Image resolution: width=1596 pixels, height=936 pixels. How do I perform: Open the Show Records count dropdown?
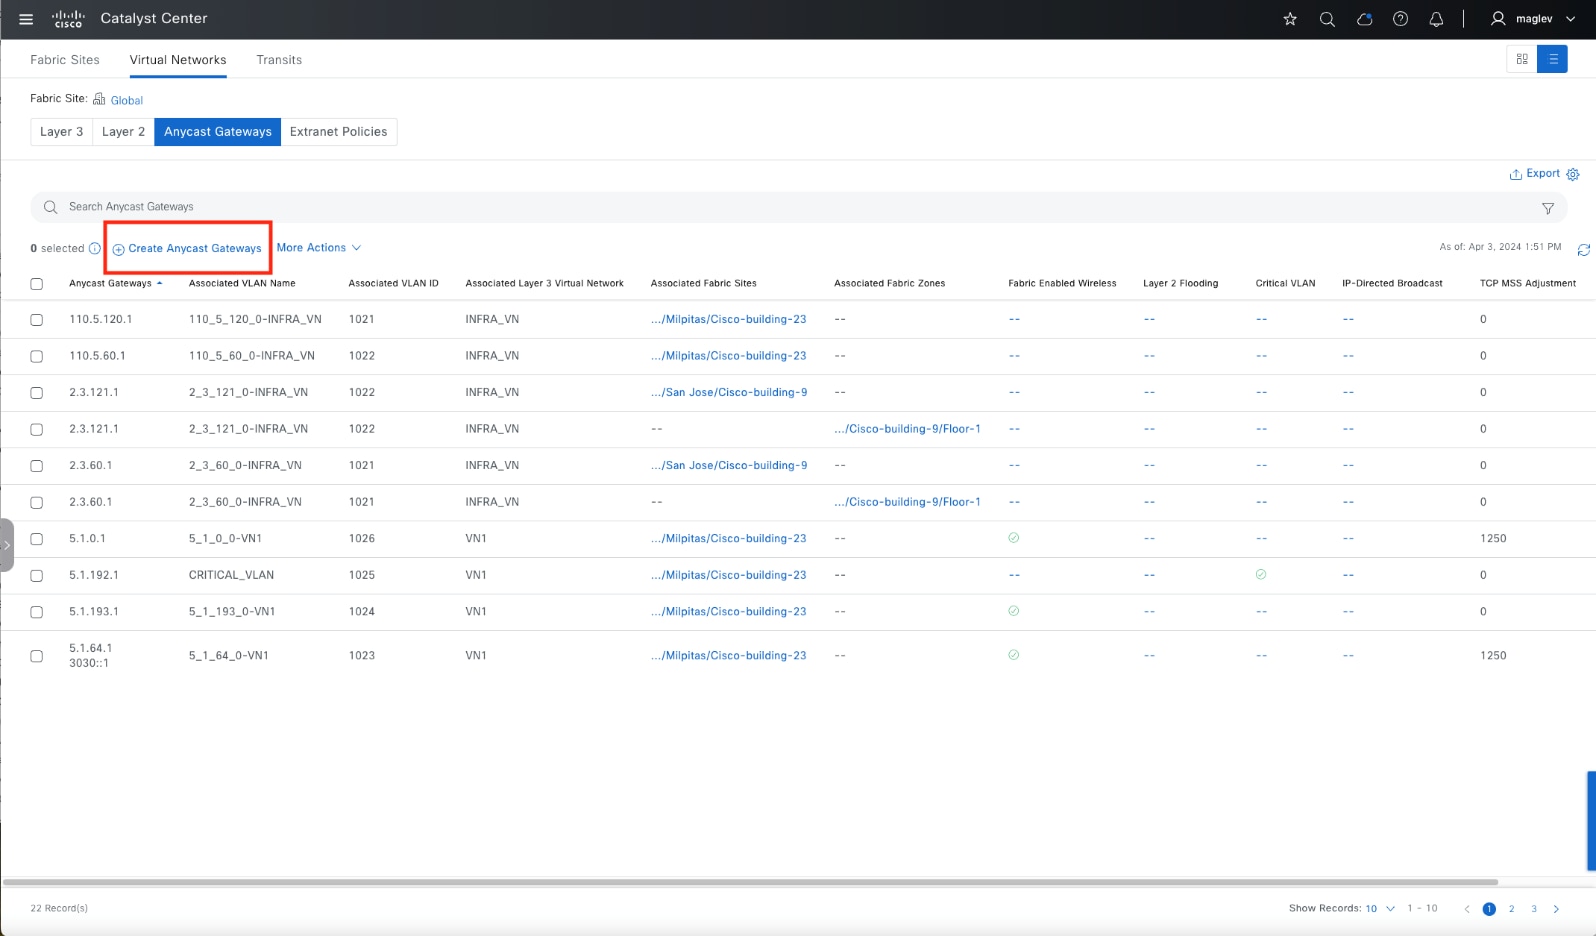[1380, 908]
